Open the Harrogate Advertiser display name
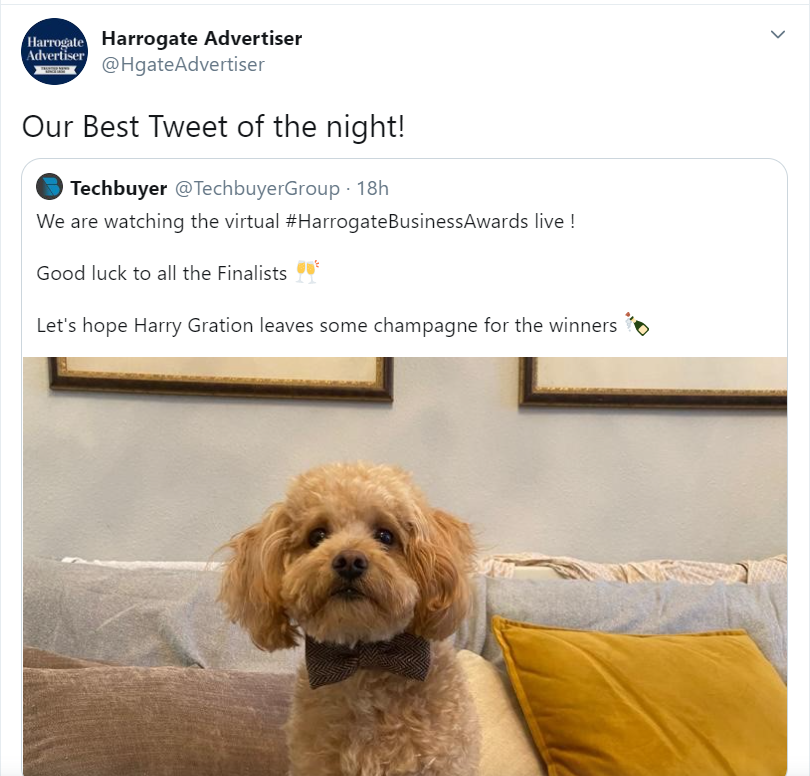This screenshot has width=810, height=776. pos(201,38)
